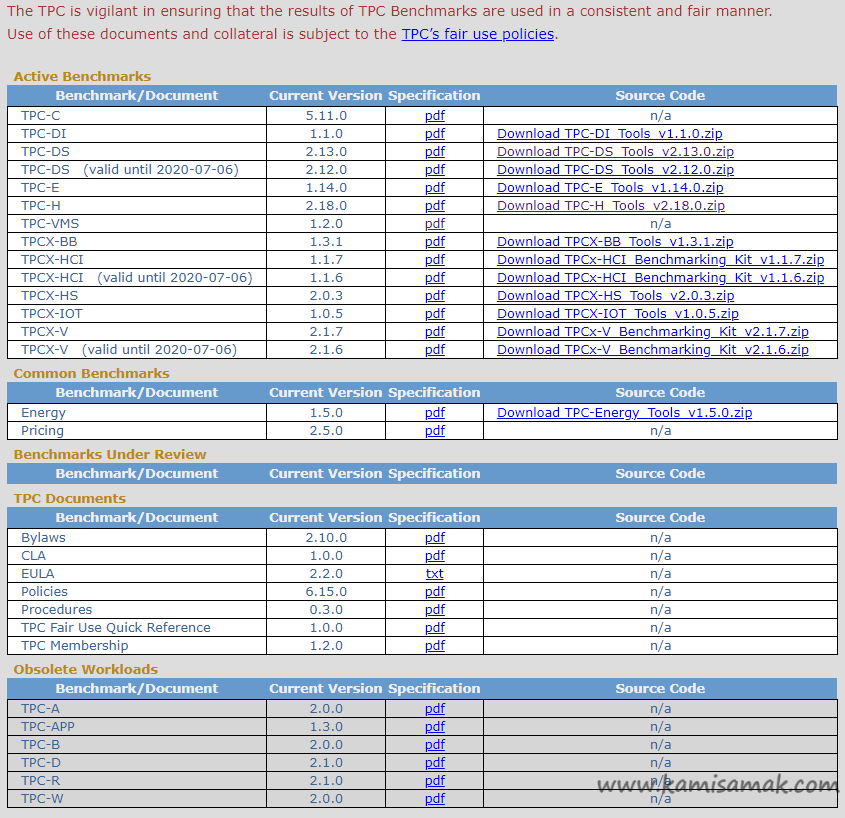
Task: Download TPCX-BB_Tools_v1.3.1.zip
Action: coord(615,241)
